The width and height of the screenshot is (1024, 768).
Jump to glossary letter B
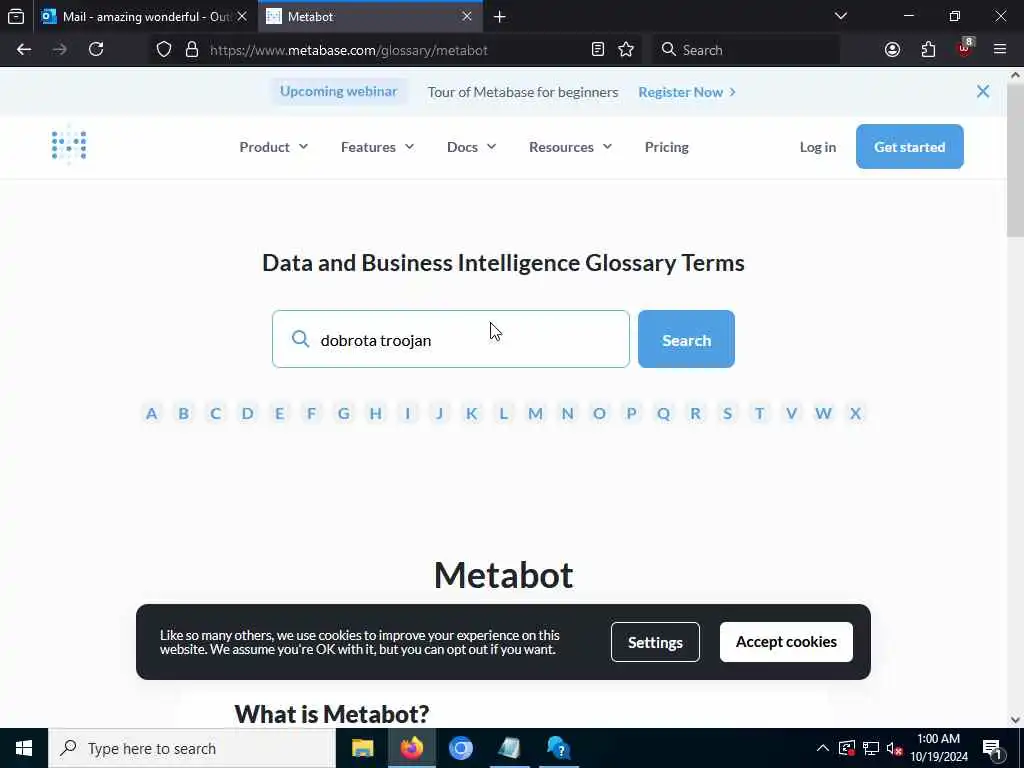(184, 413)
